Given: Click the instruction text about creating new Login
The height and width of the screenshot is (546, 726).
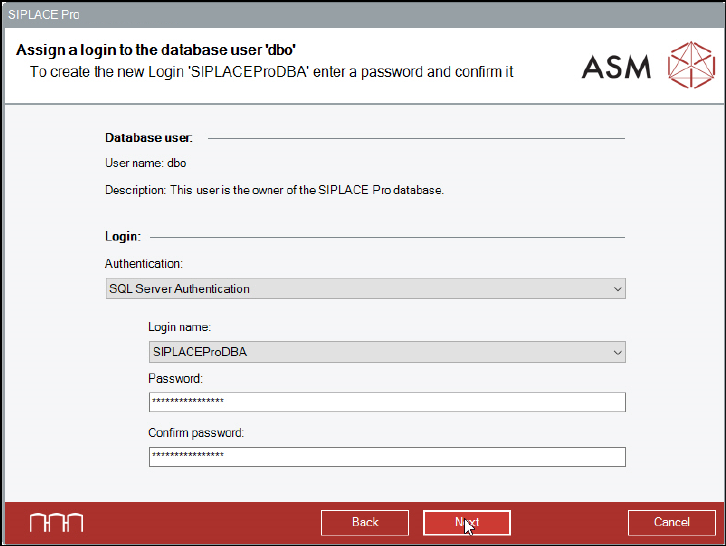Looking at the screenshot, I should [x=271, y=72].
